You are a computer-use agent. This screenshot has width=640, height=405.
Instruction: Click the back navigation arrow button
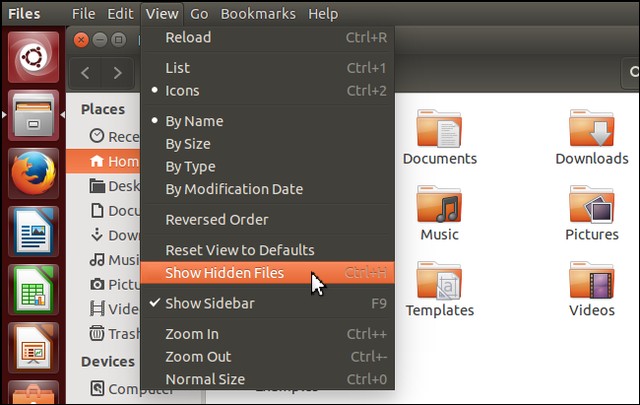(x=85, y=72)
